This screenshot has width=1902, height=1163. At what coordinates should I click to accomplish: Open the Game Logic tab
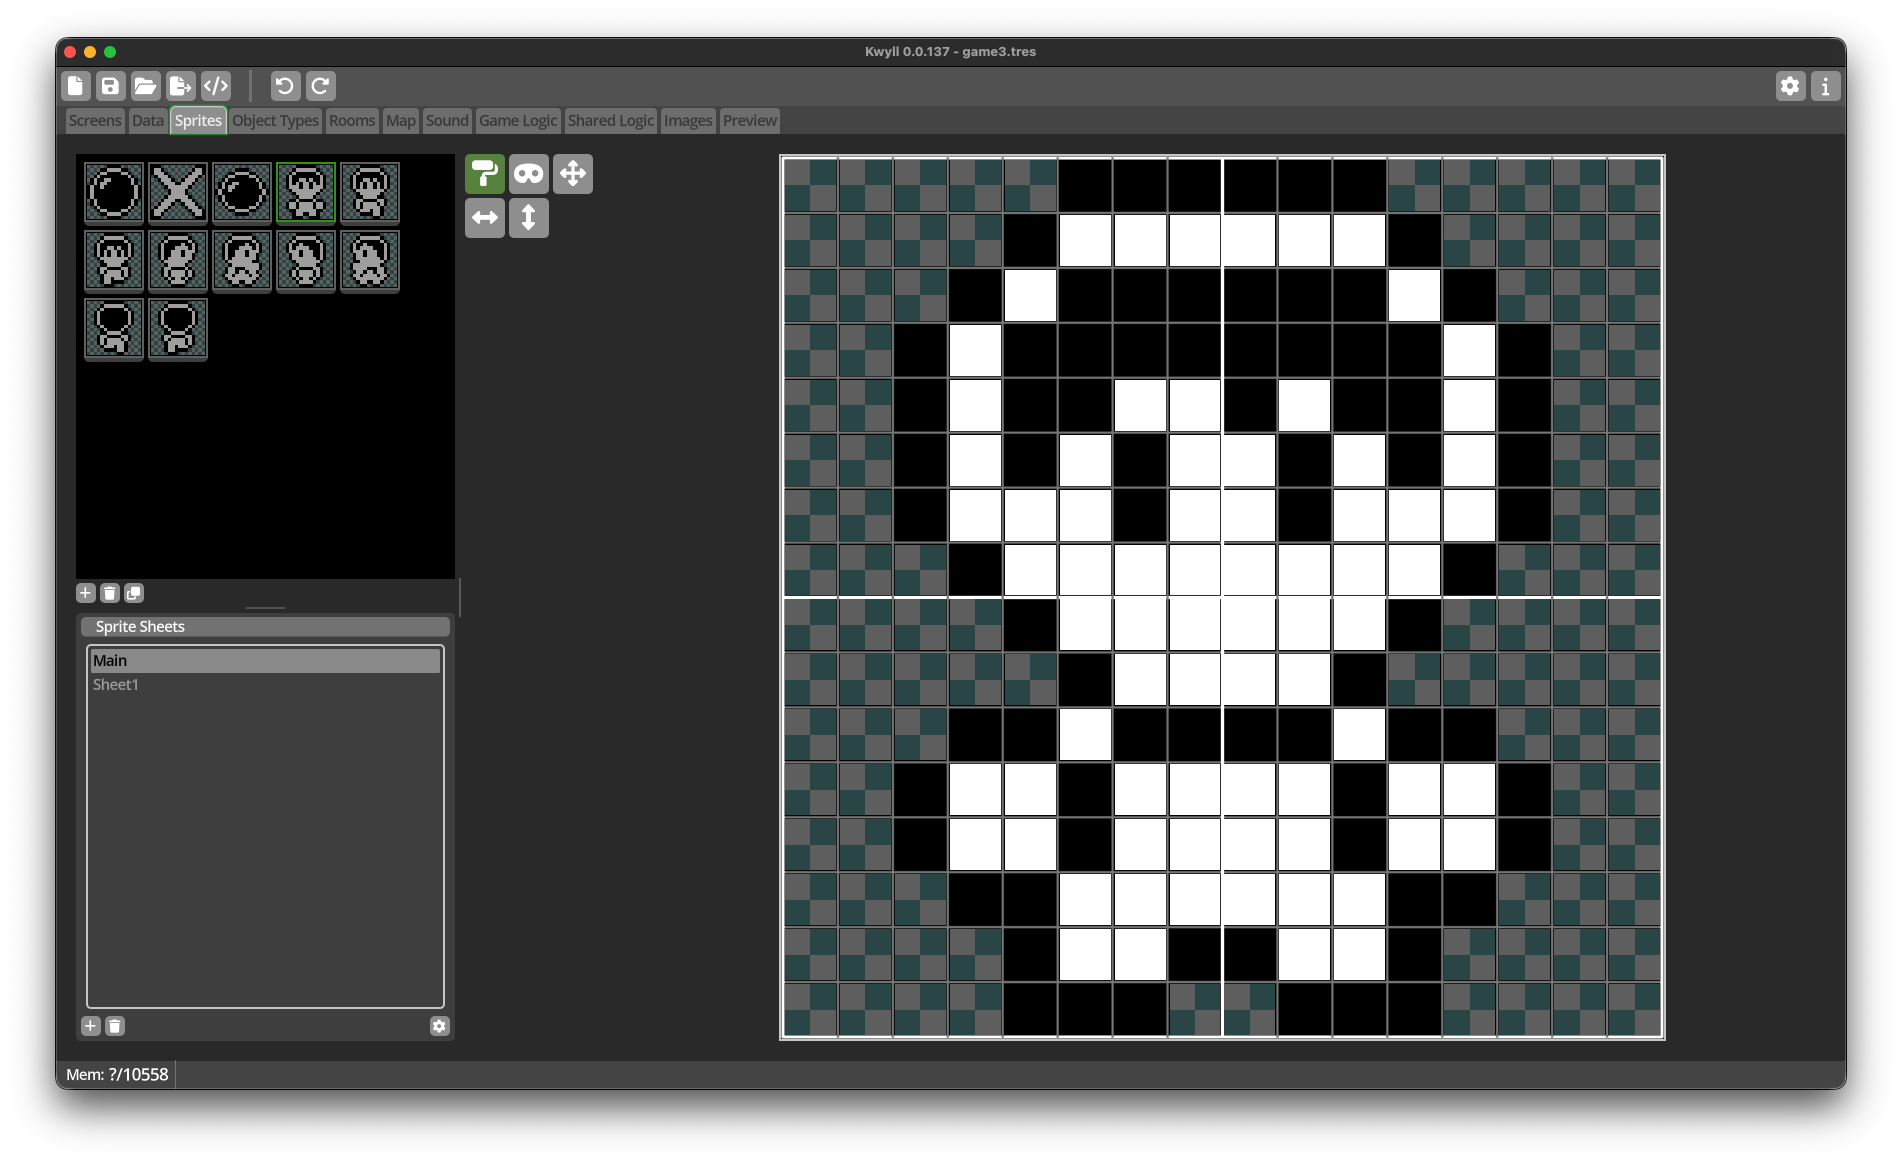(518, 121)
